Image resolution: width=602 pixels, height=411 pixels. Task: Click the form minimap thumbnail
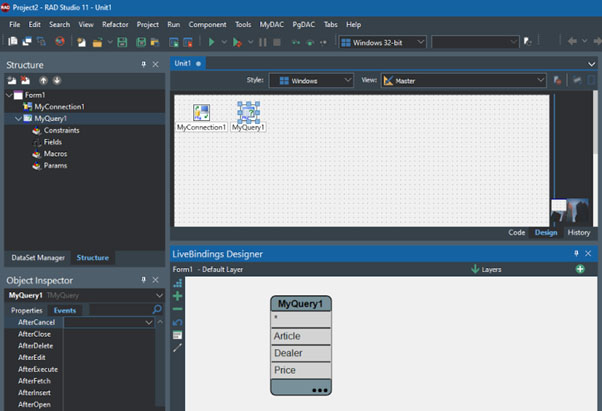point(570,210)
